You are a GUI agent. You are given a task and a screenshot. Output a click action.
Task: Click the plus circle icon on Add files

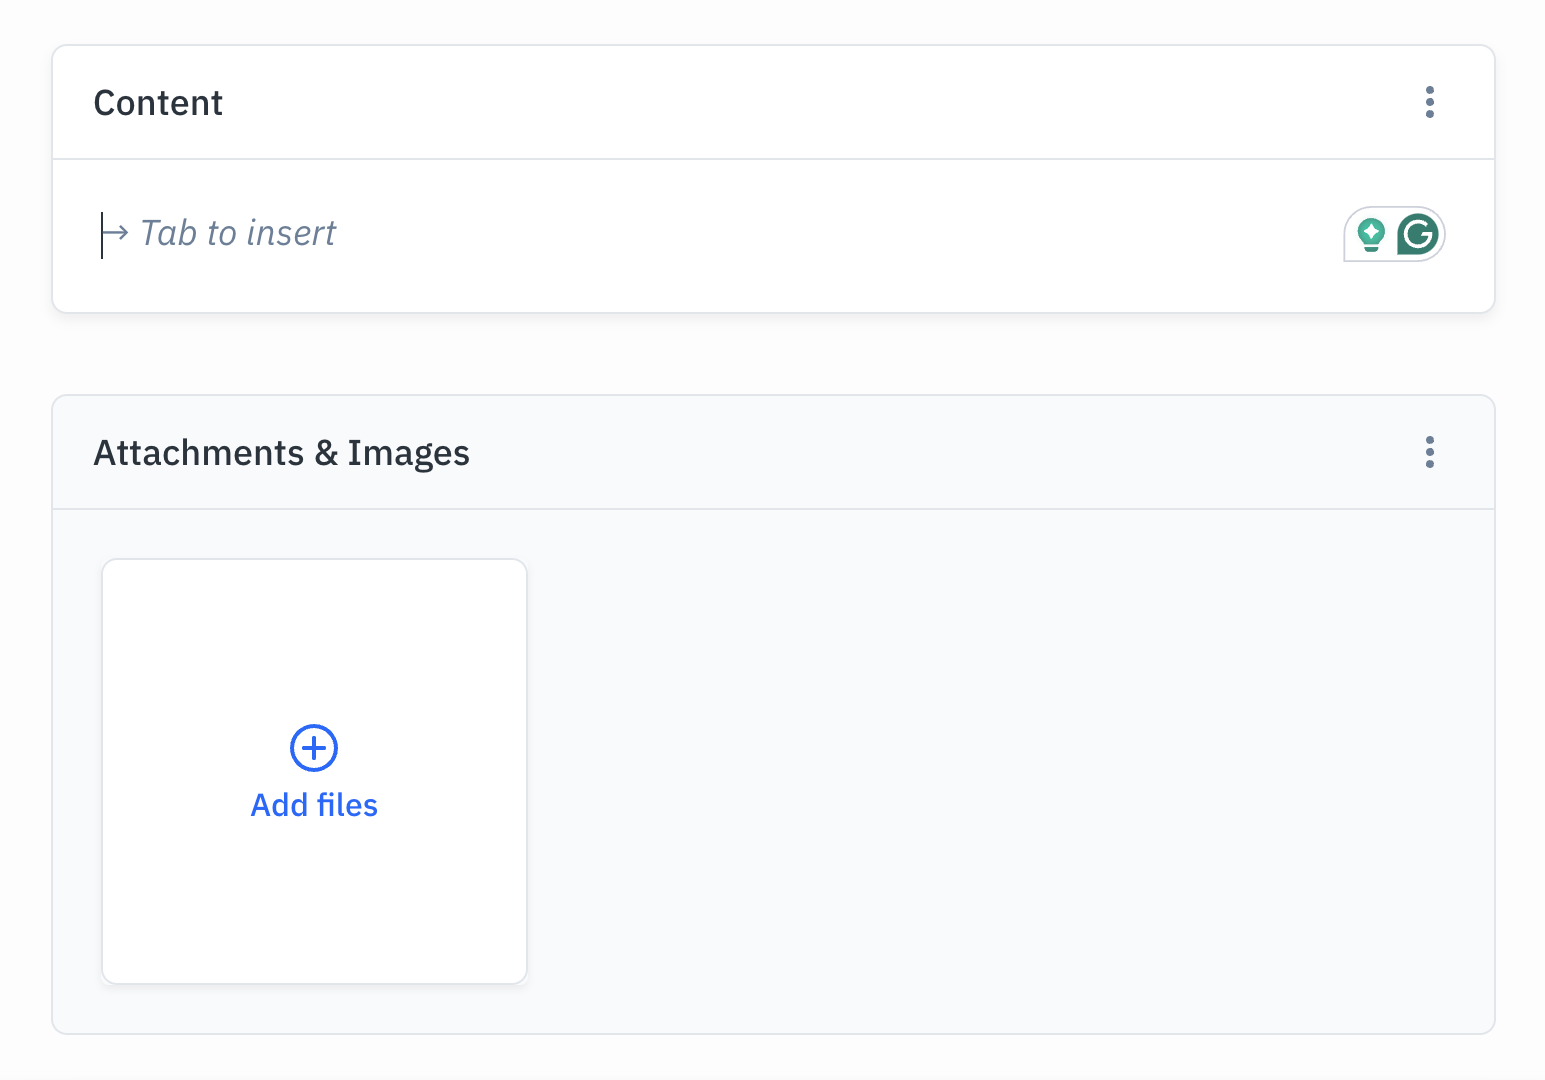(313, 747)
